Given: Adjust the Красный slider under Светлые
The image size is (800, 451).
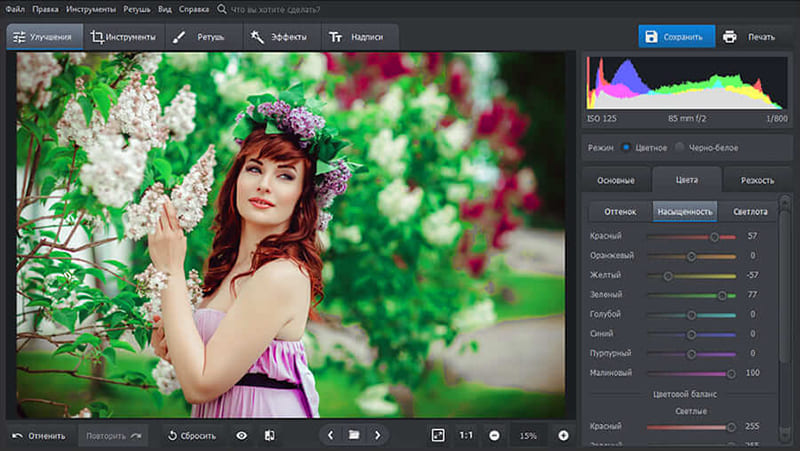Looking at the screenshot, I should coord(691,427).
